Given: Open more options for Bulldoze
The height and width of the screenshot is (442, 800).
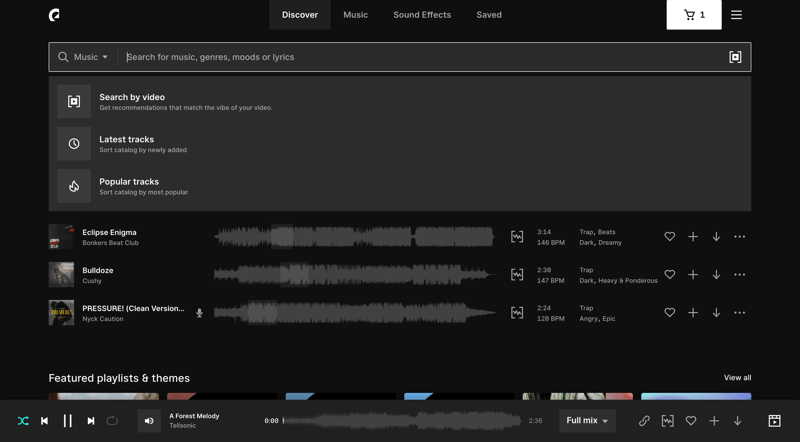Looking at the screenshot, I should 739,275.
